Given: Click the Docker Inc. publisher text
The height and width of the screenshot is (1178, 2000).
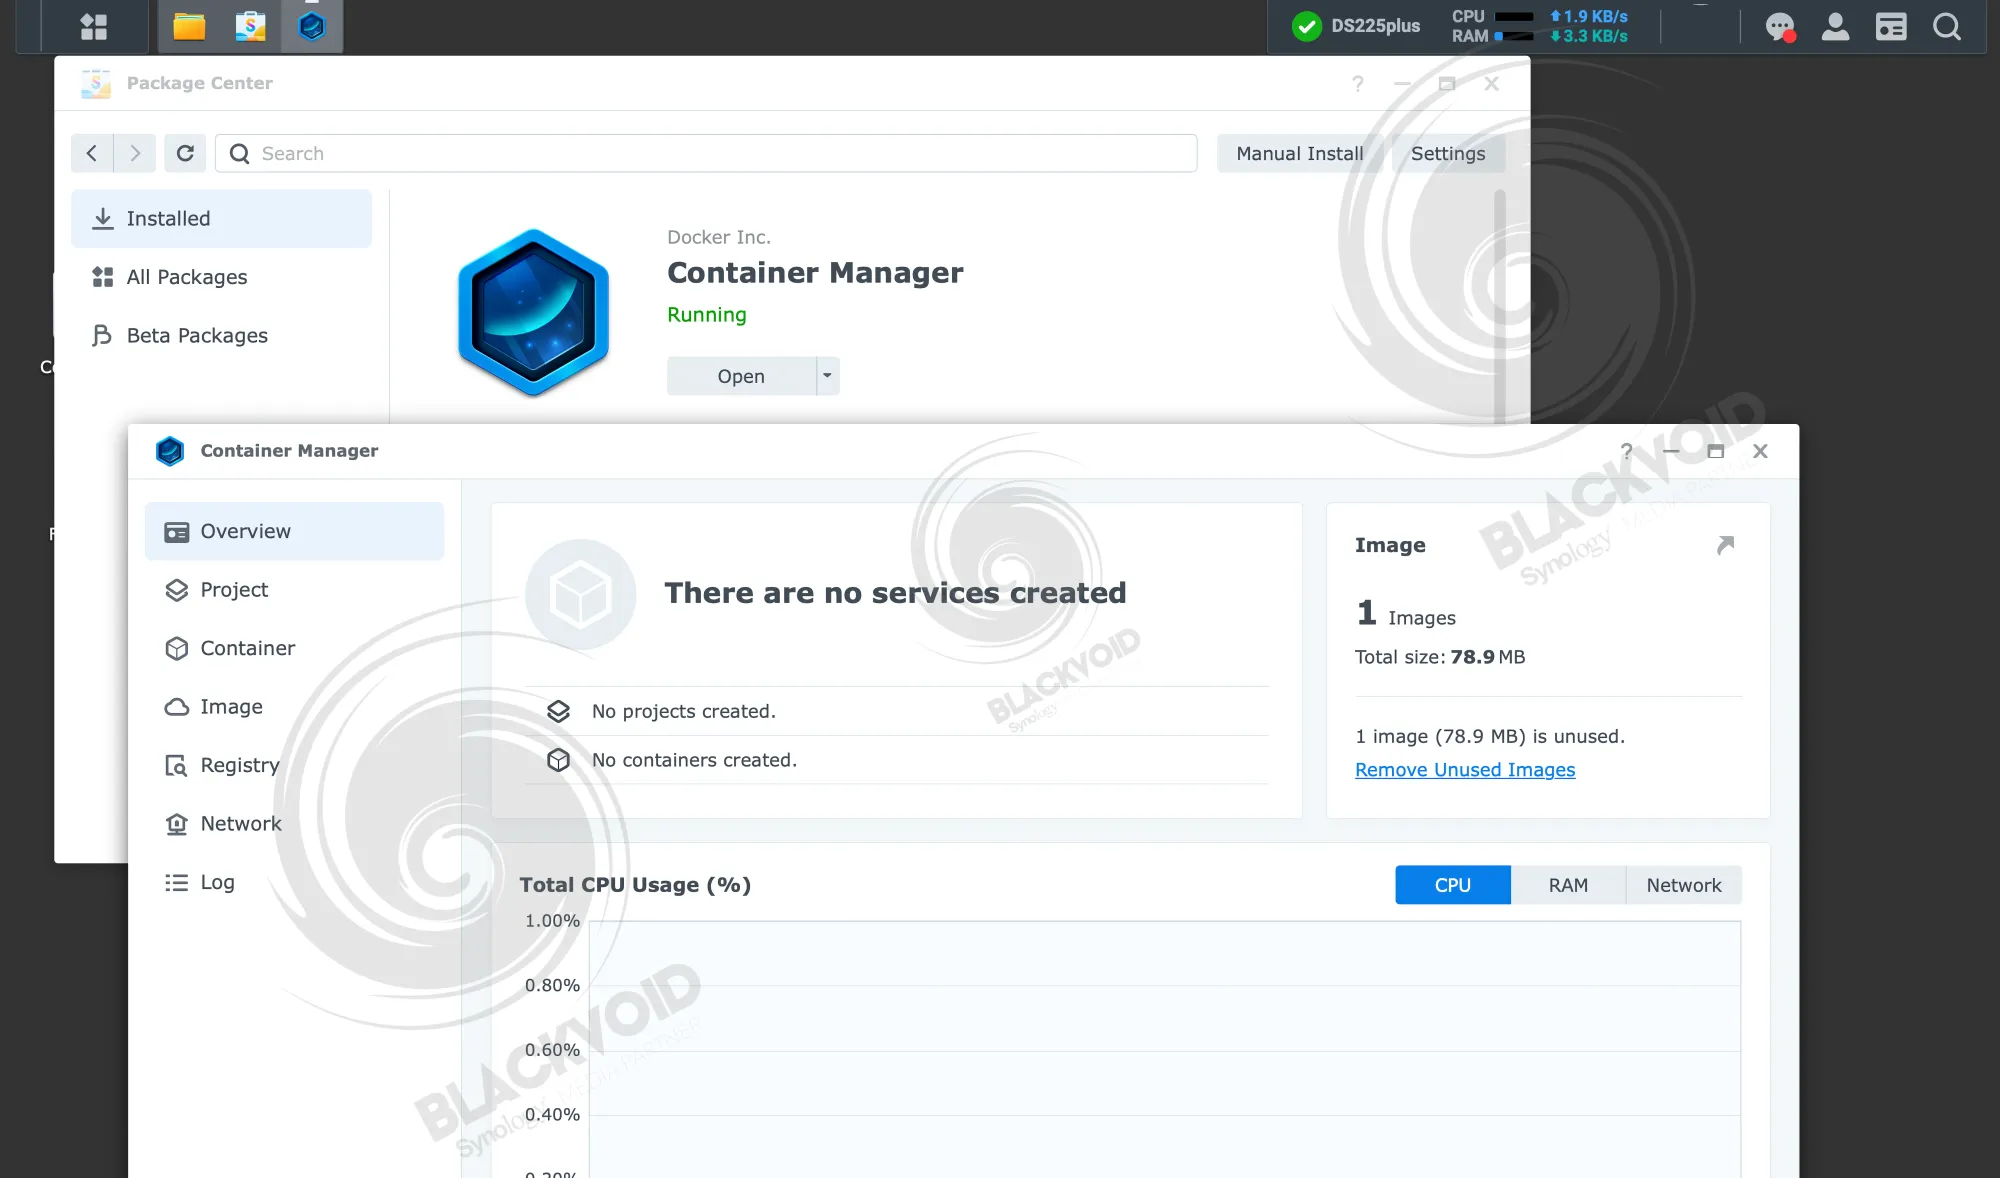Looking at the screenshot, I should click(719, 237).
